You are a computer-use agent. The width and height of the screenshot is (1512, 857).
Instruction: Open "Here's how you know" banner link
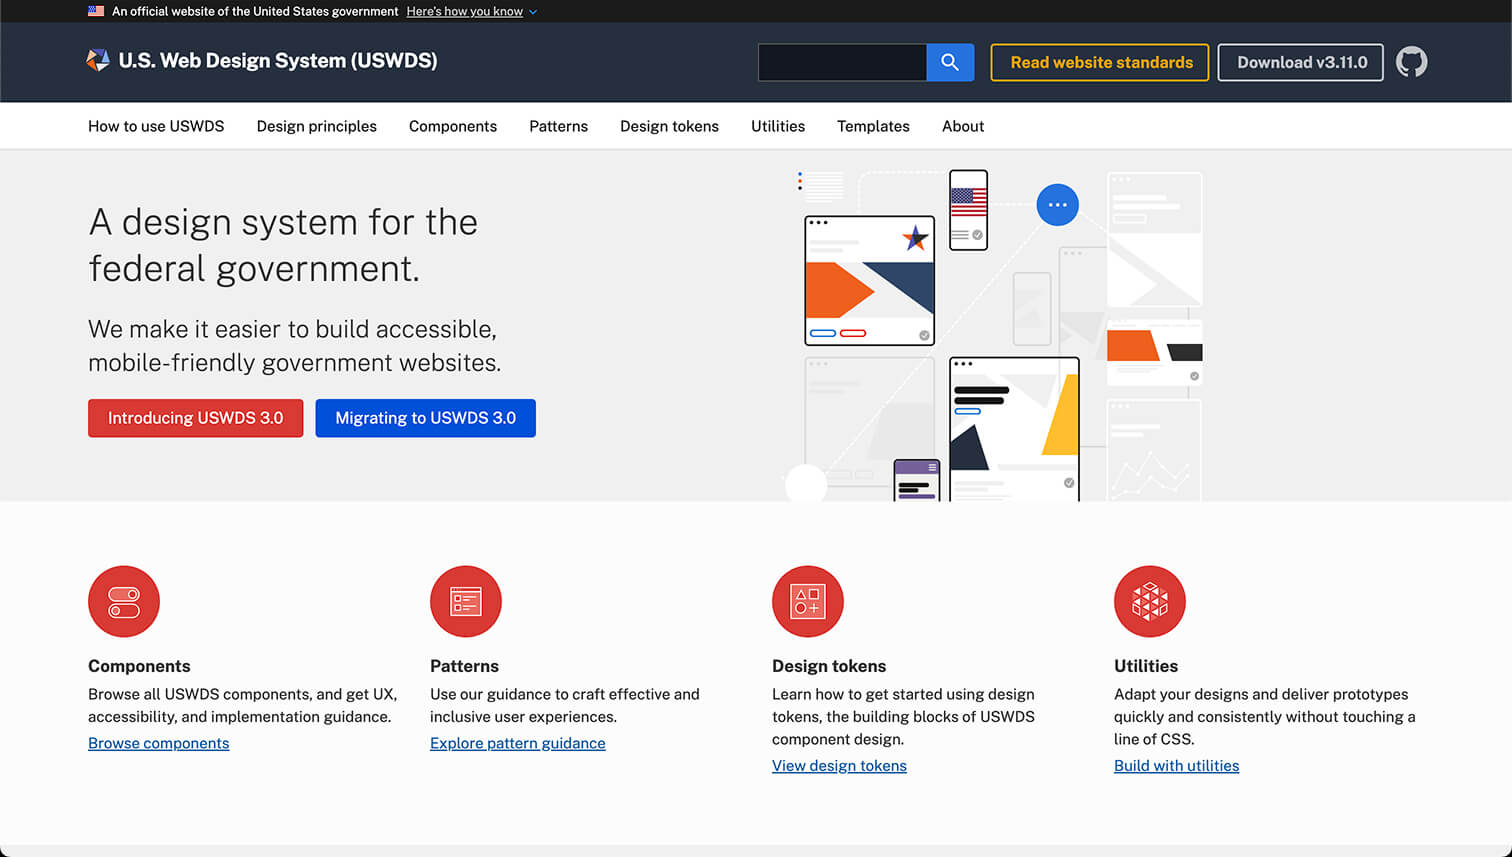pos(465,11)
